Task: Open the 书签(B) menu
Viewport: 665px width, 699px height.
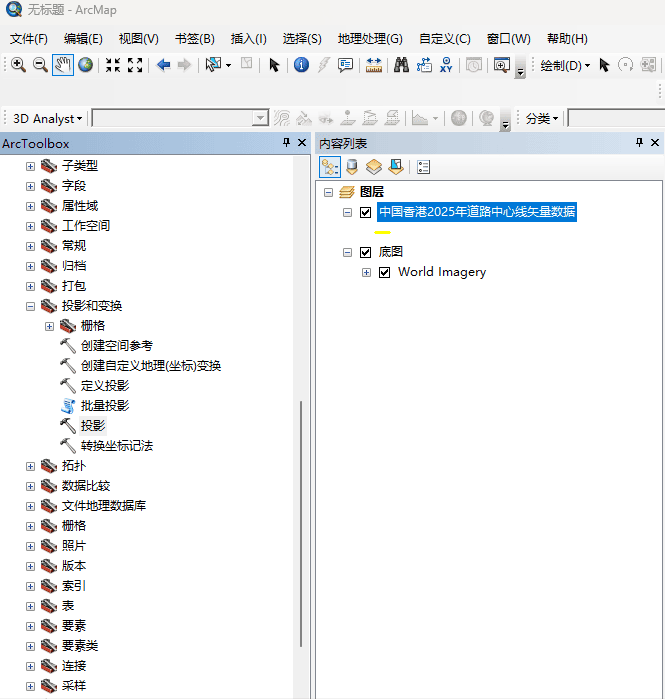Action: coord(195,39)
